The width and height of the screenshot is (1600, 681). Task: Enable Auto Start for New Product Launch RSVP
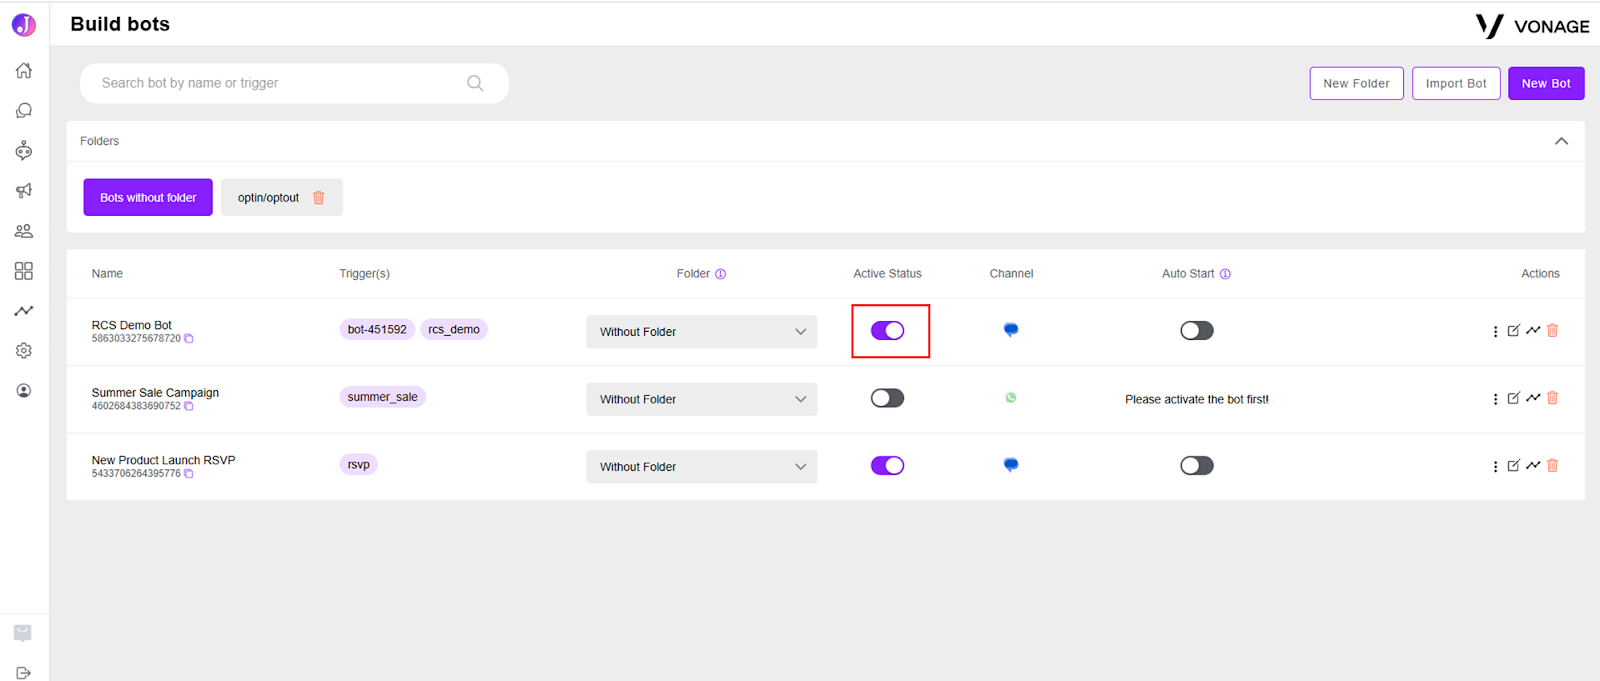click(x=1196, y=465)
